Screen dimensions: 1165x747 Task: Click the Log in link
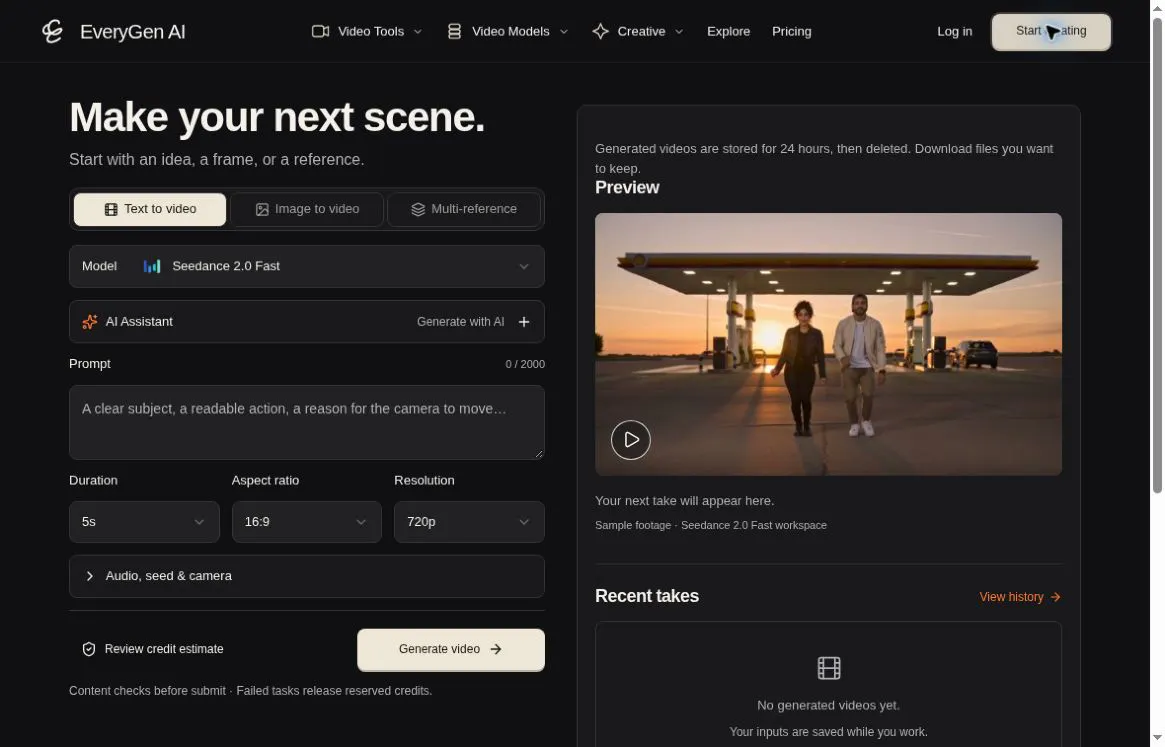coord(954,31)
